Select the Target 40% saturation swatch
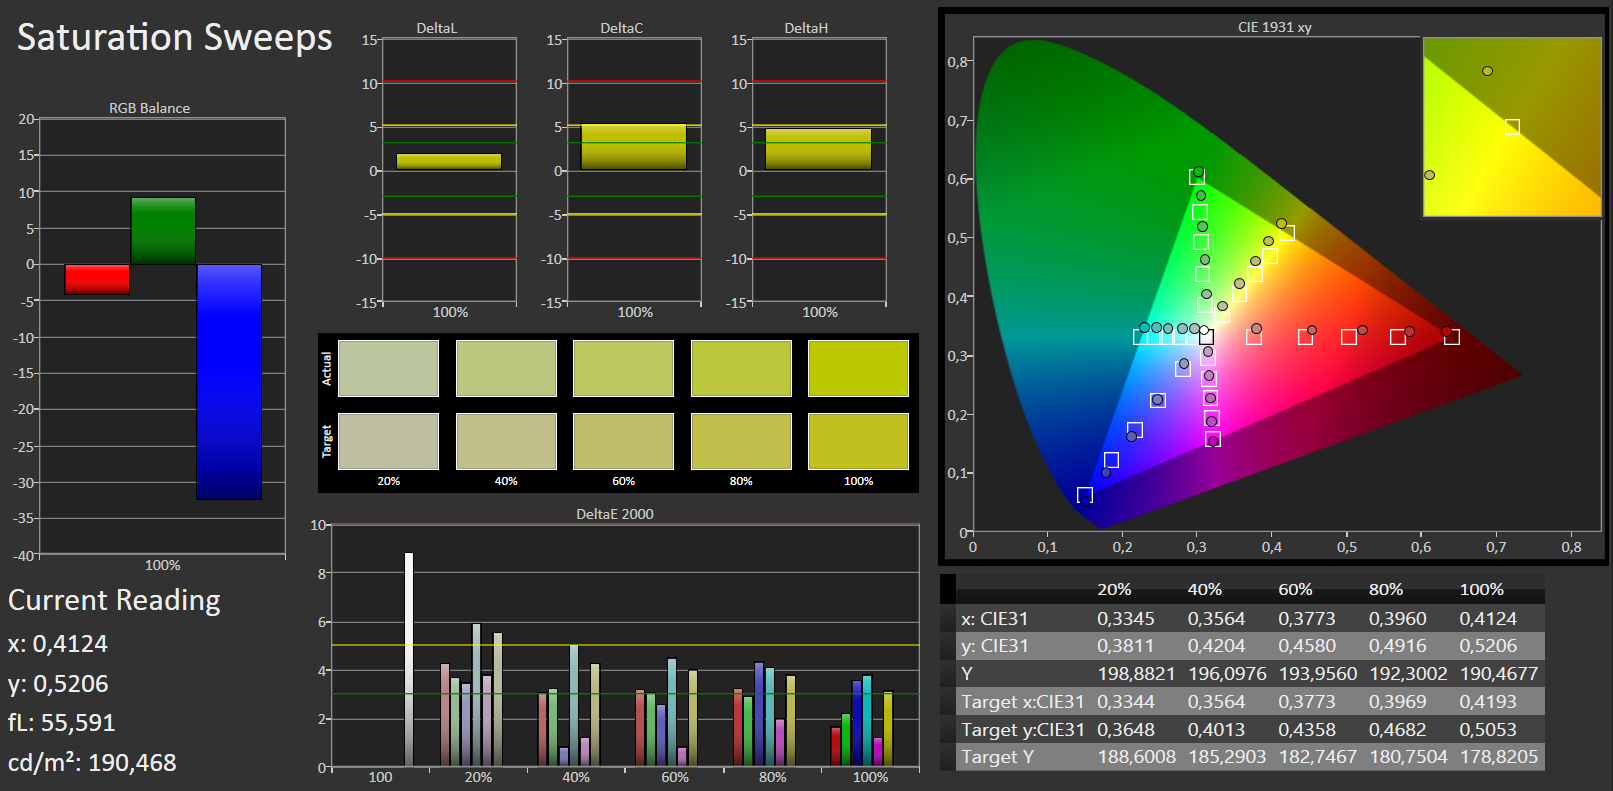This screenshot has width=1613, height=791. [506, 441]
